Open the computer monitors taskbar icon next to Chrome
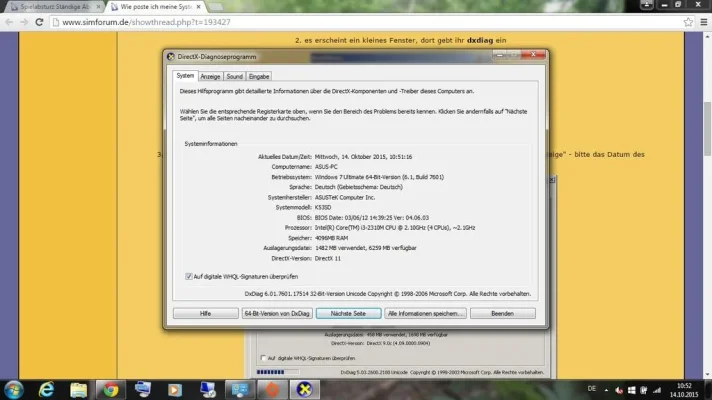This screenshot has width=712, height=400. point(143,390)
